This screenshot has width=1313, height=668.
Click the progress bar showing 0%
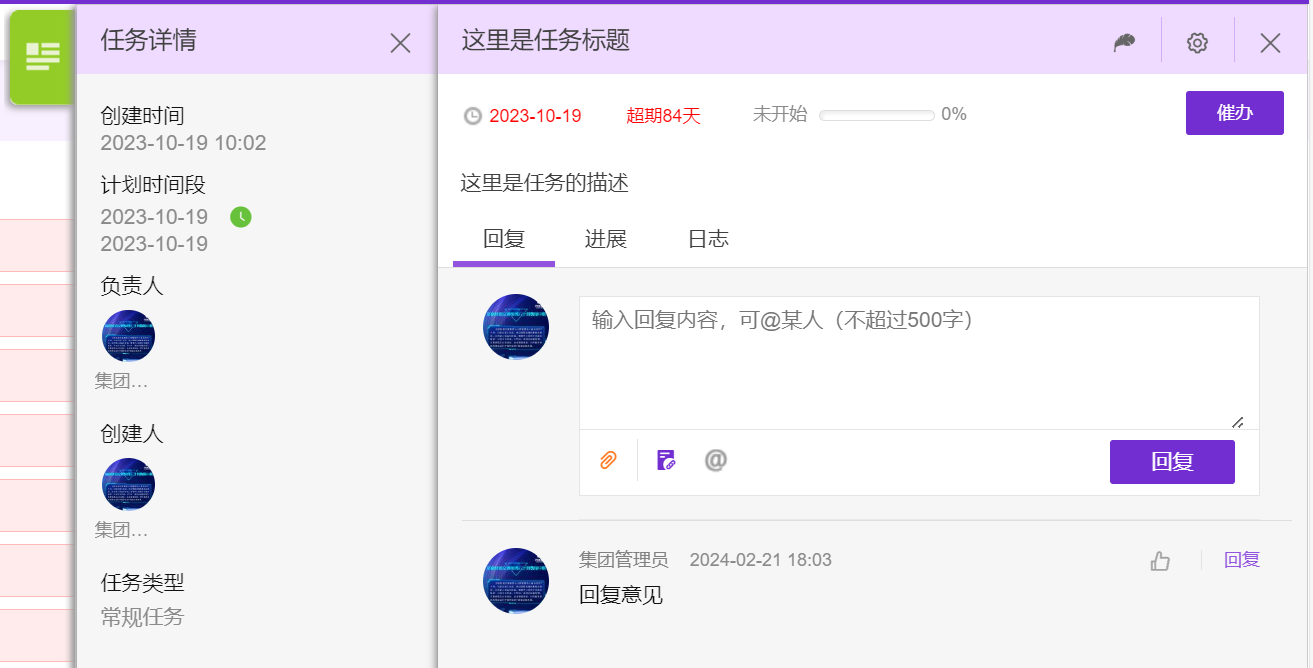click(x=876, y=114)
